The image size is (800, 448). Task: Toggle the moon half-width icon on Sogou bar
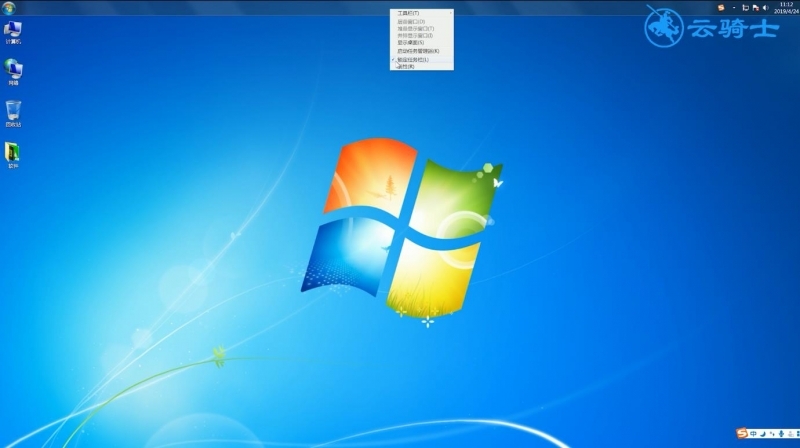[763, 434]
